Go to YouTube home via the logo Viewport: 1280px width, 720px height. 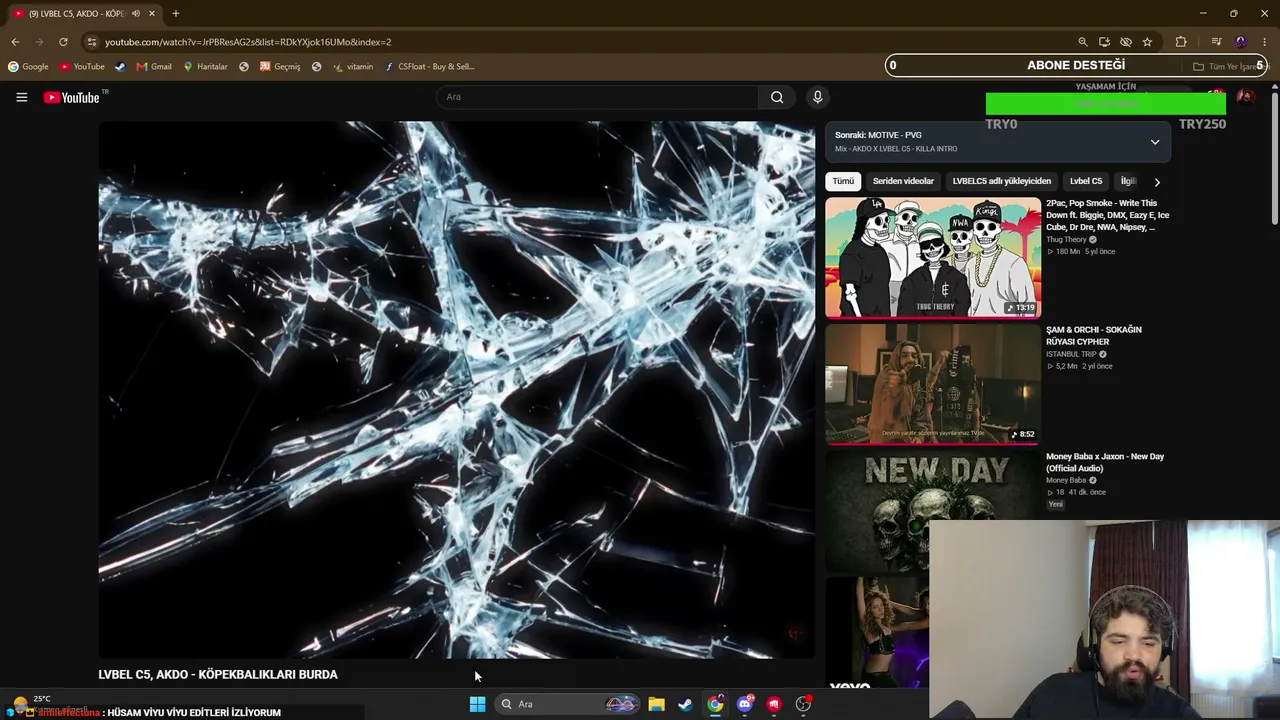pyautogui.click(x=72, y=97)
